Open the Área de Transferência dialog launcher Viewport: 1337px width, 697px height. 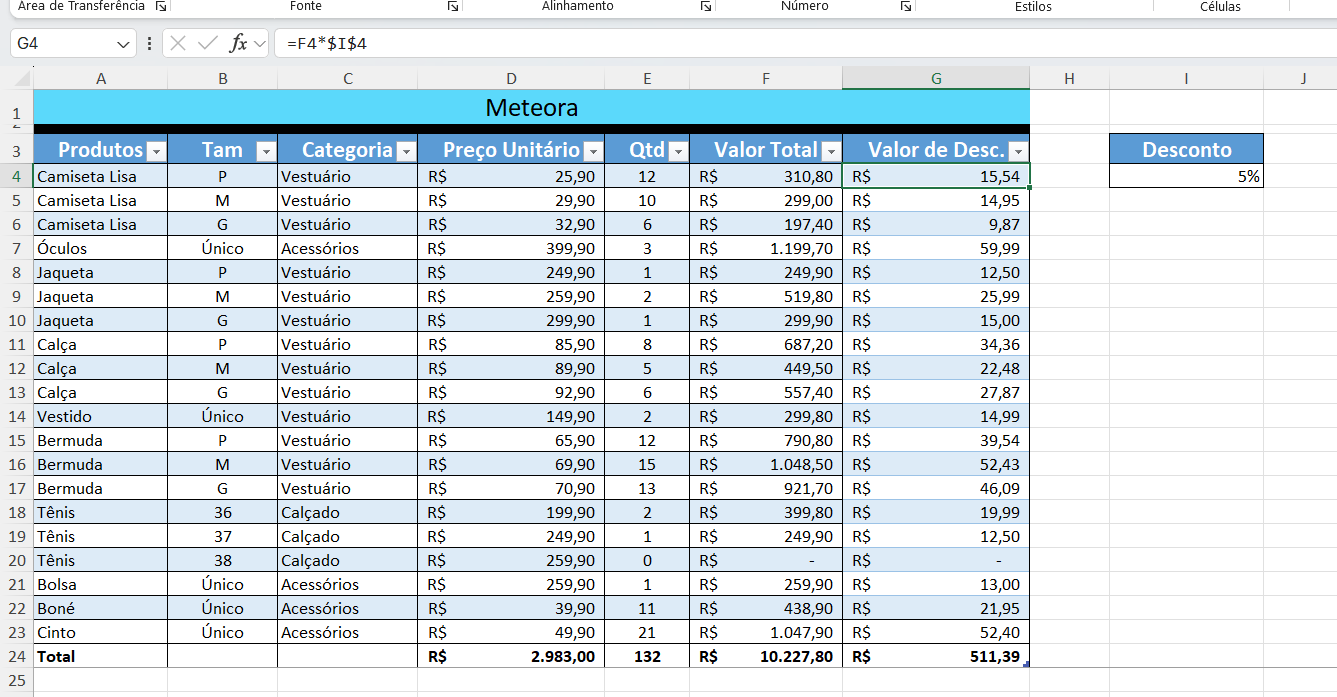[x=161, y=6]
